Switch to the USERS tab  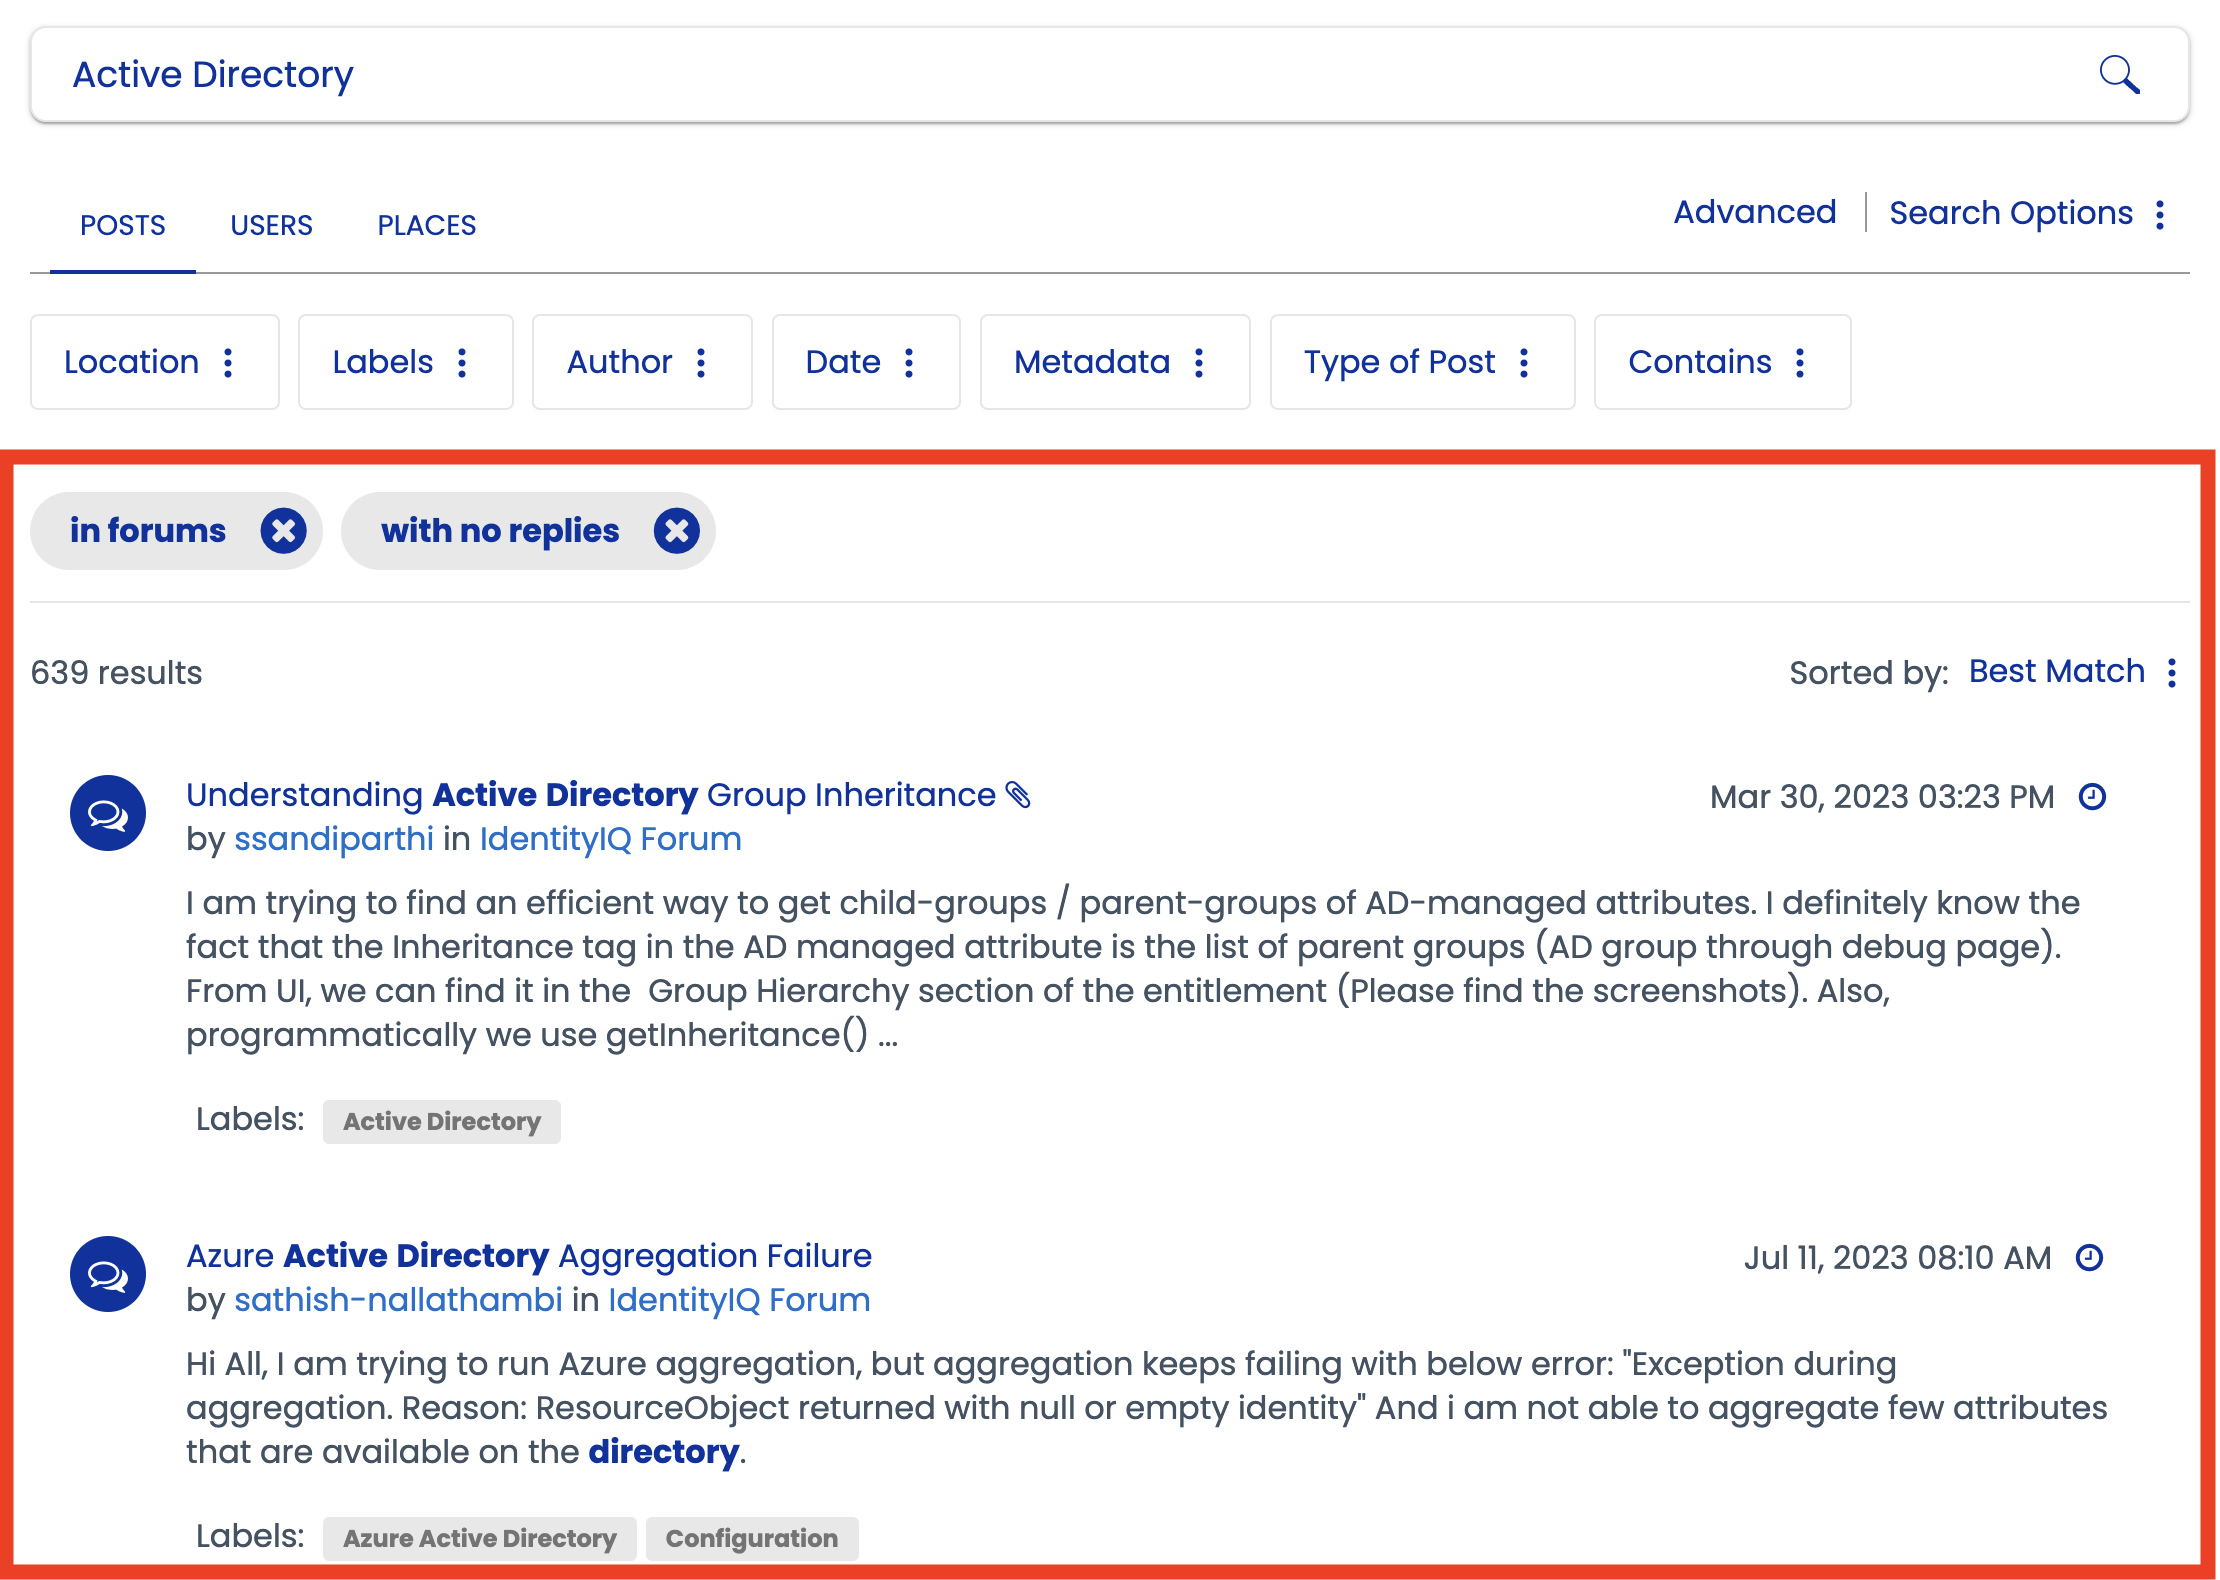(x=271, y=225)
